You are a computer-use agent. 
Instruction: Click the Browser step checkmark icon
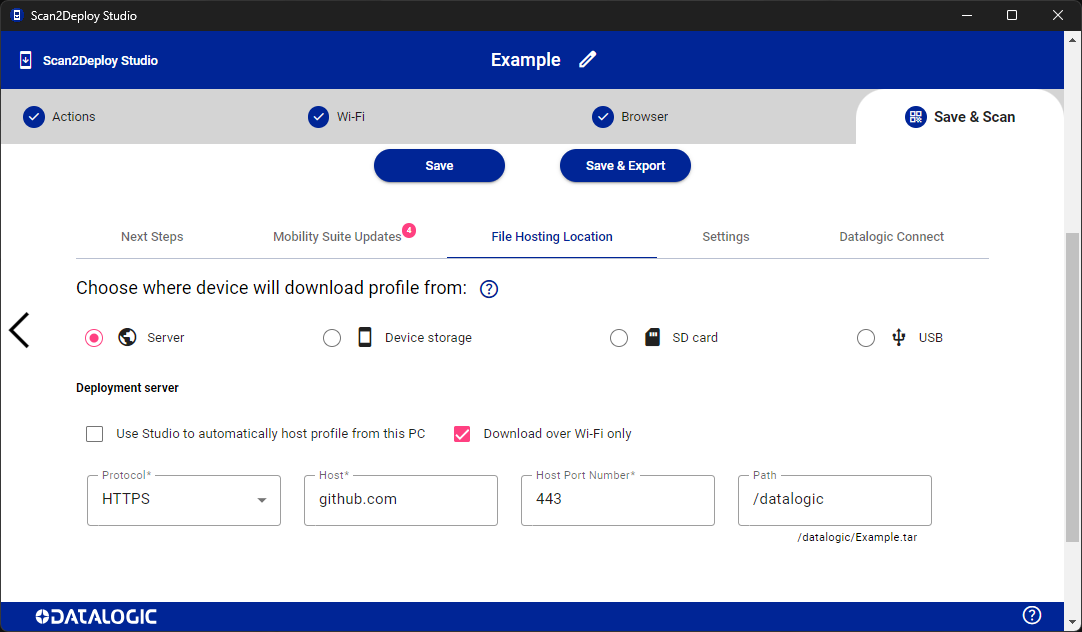[602, 117]
